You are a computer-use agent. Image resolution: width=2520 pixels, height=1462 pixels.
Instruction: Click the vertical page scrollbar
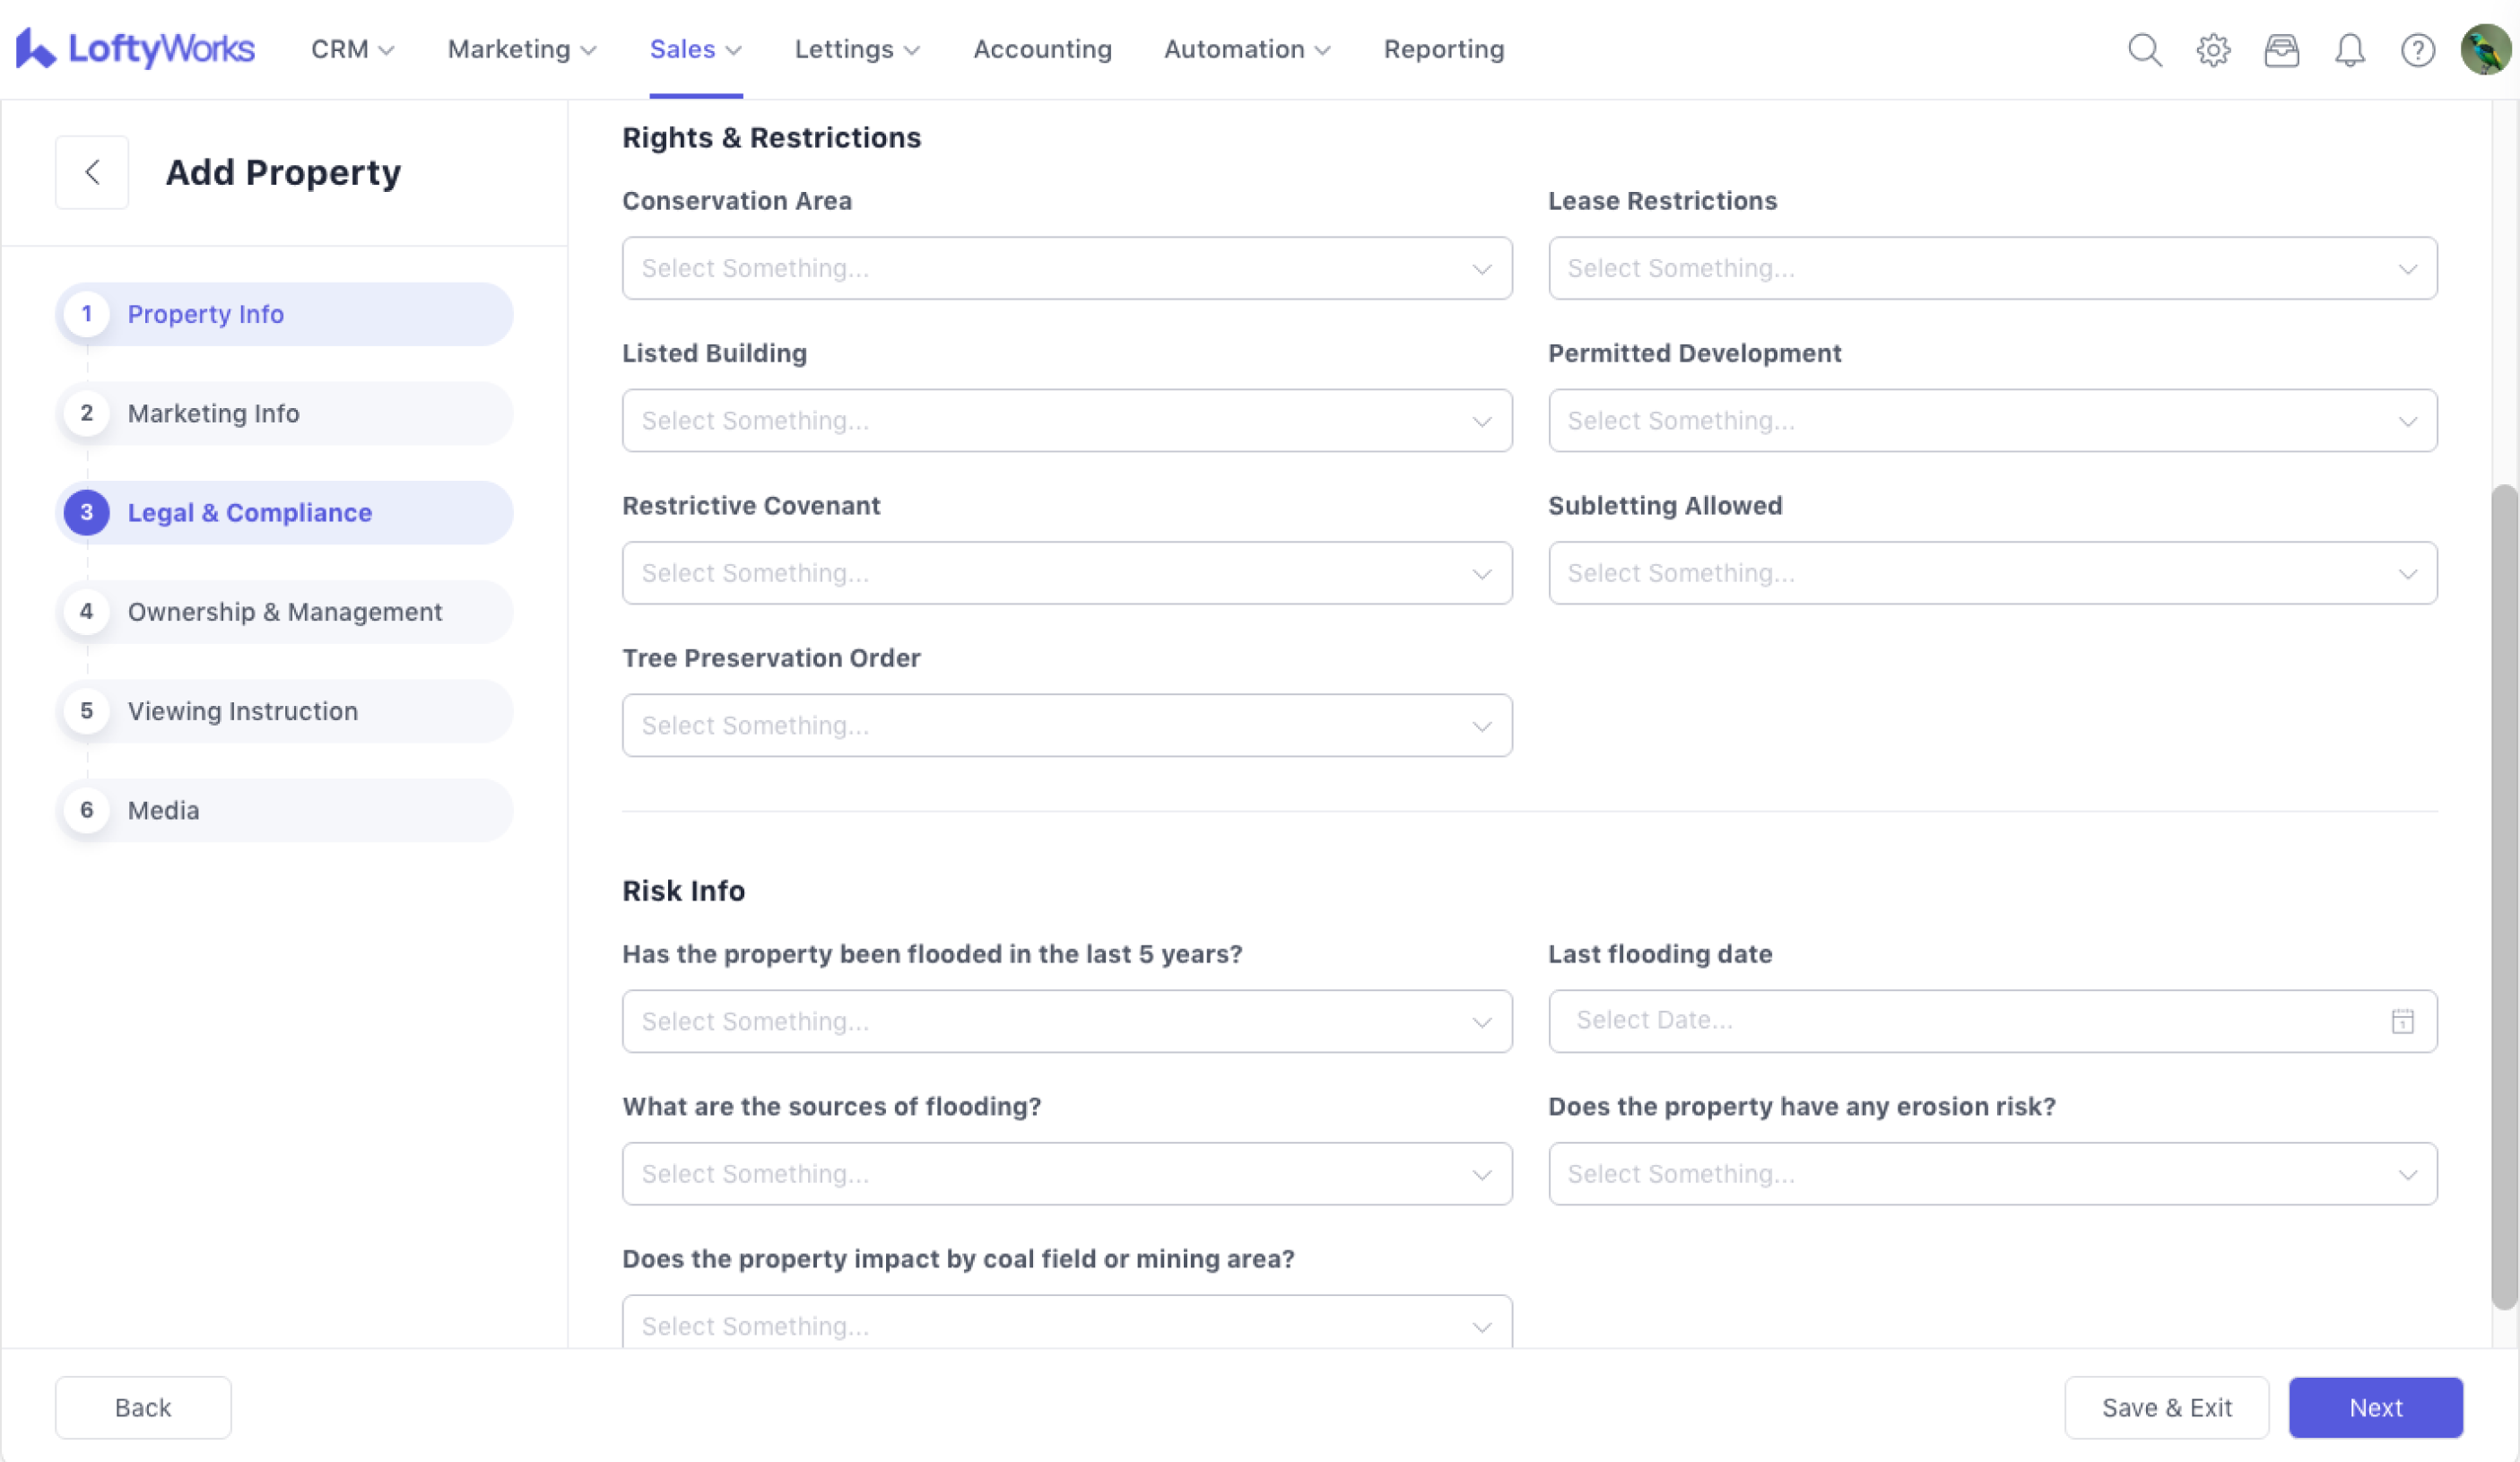click(x=2503, y=895)
